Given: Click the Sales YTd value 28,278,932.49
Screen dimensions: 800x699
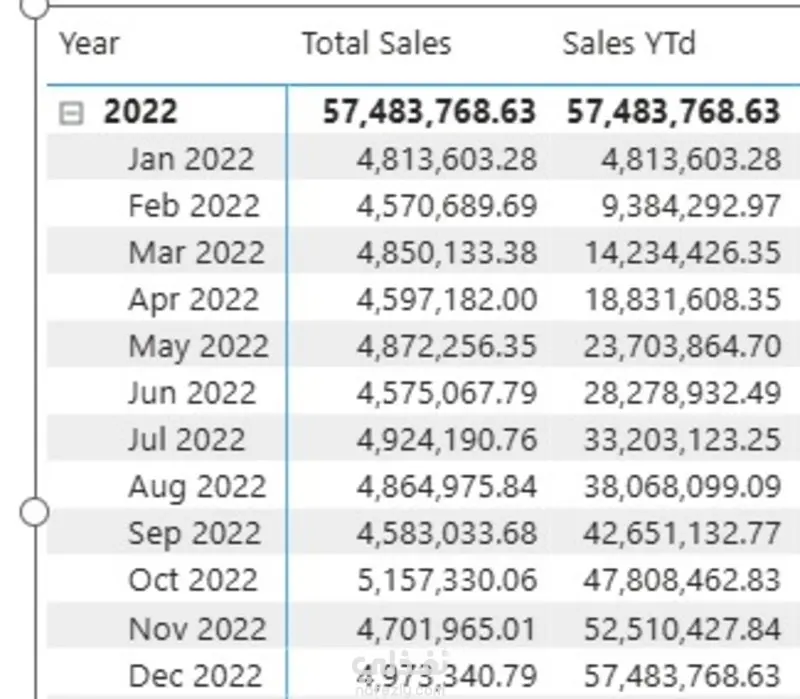Looking at the screenshot, I should [x=682, y=393].
